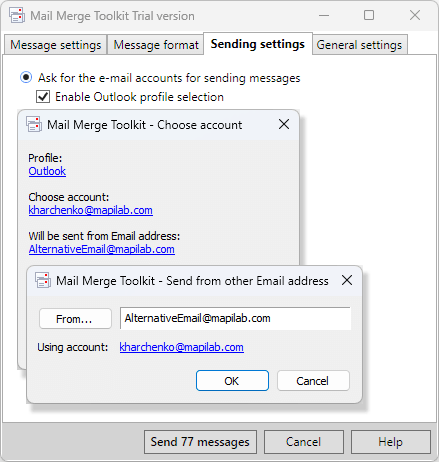Click into the AlternativeEmail@mapilab.com input field

pyautogui.click(x=235, y=318)
